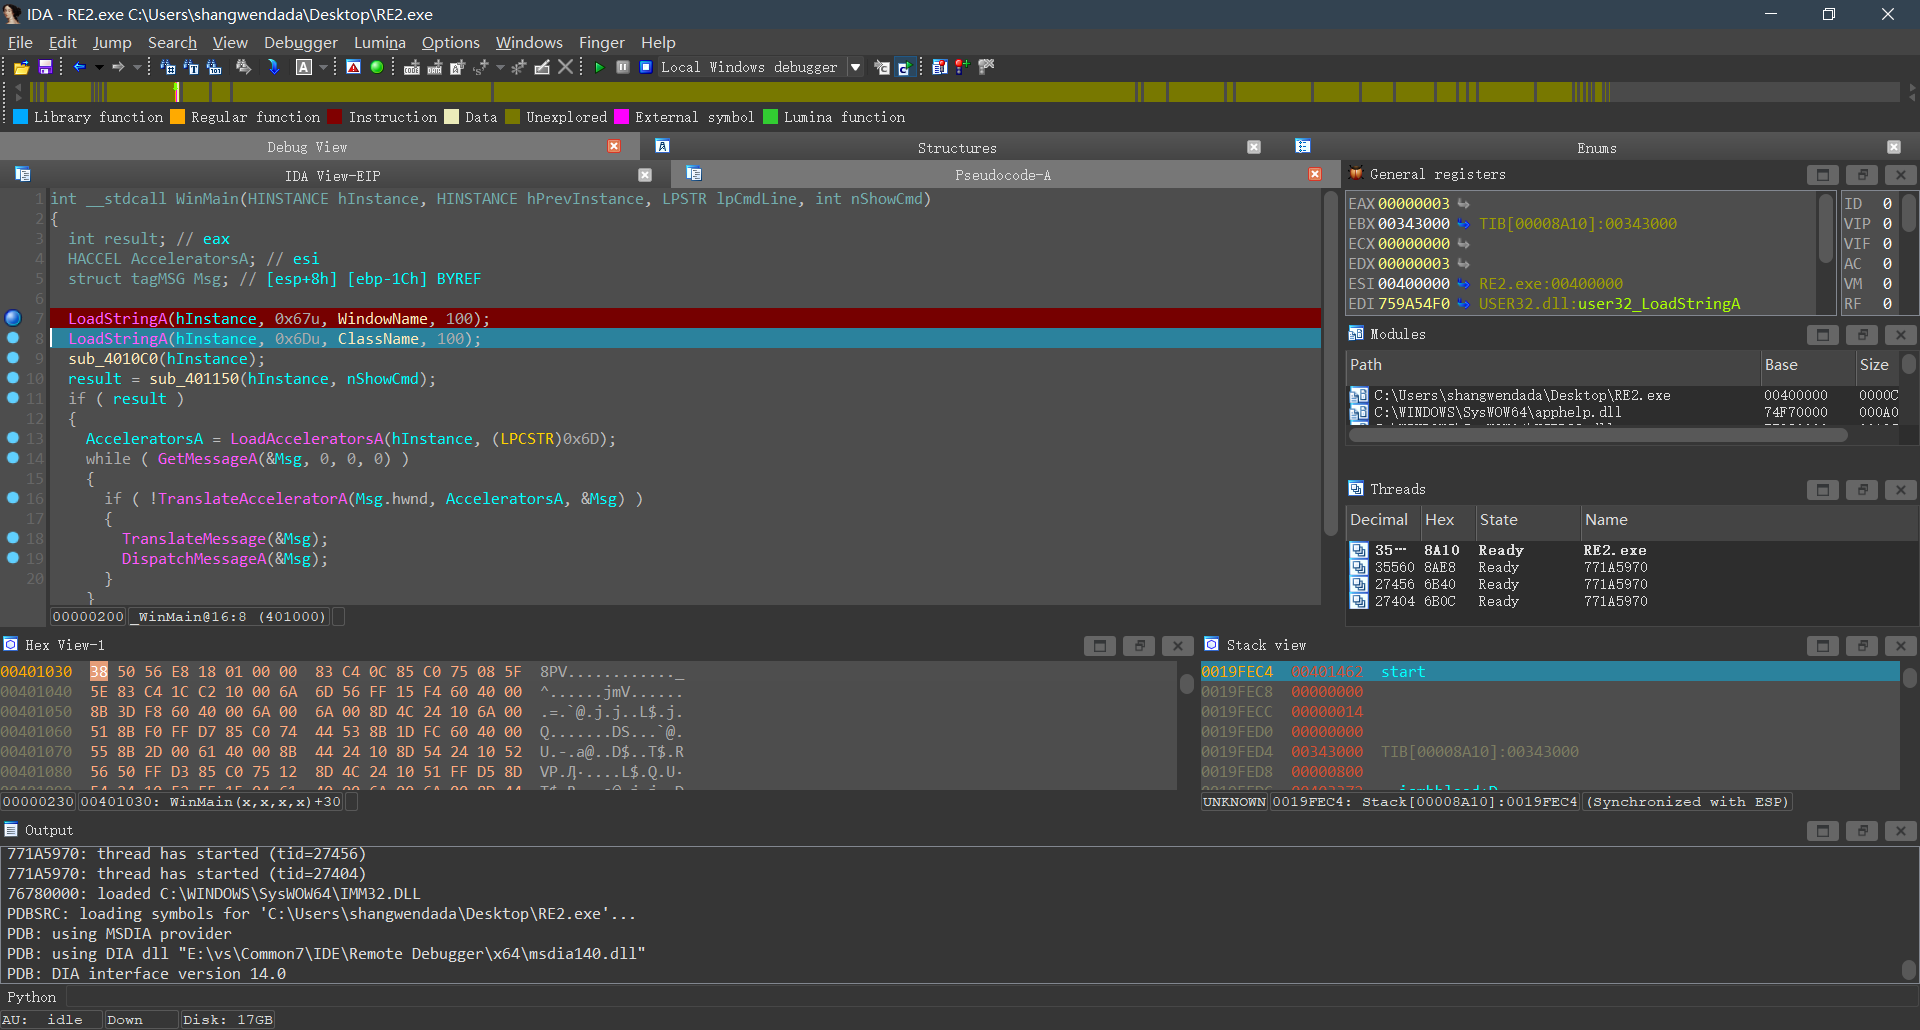Click the Make code toolbar icon
The height and width of the screenshot is (1030, 1920).
(411, 67)
